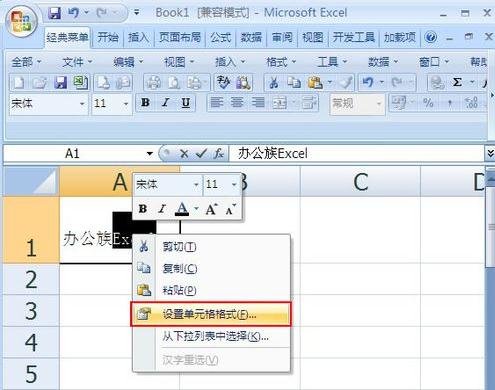Open the Name Box dropdown arrow

point(150,154)
